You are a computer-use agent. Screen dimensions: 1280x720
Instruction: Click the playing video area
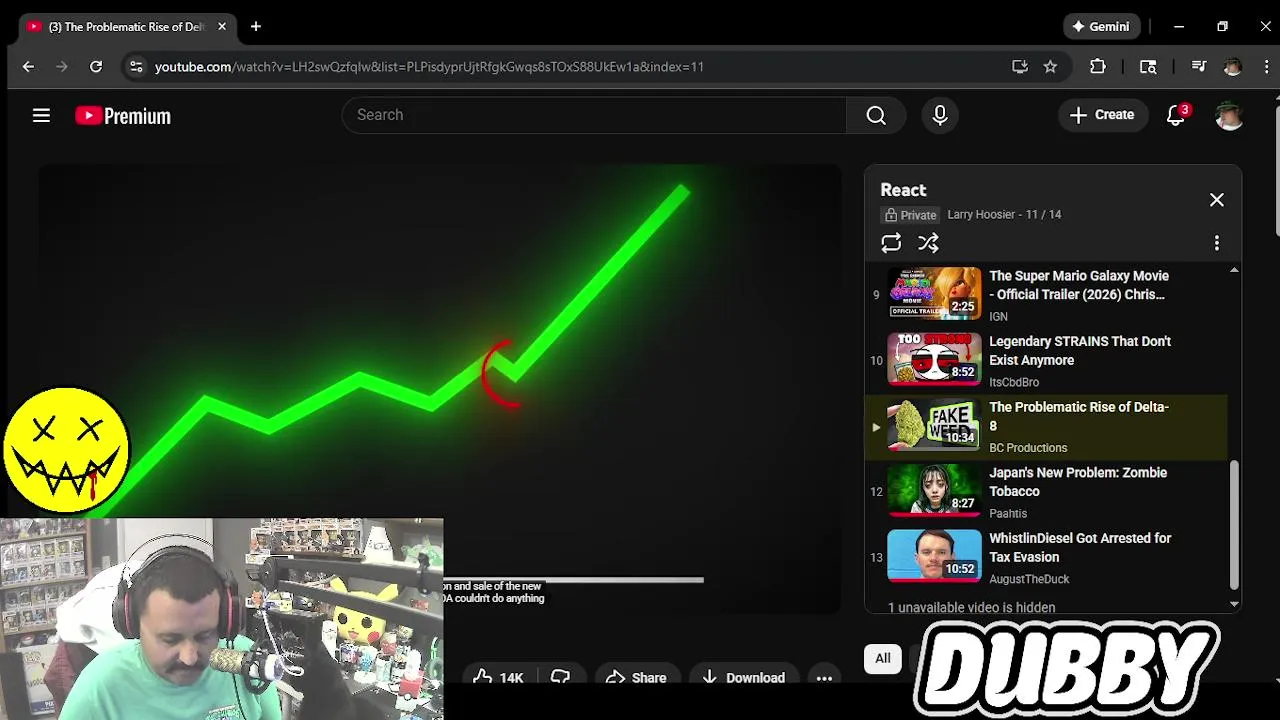[x=440, y=390]
